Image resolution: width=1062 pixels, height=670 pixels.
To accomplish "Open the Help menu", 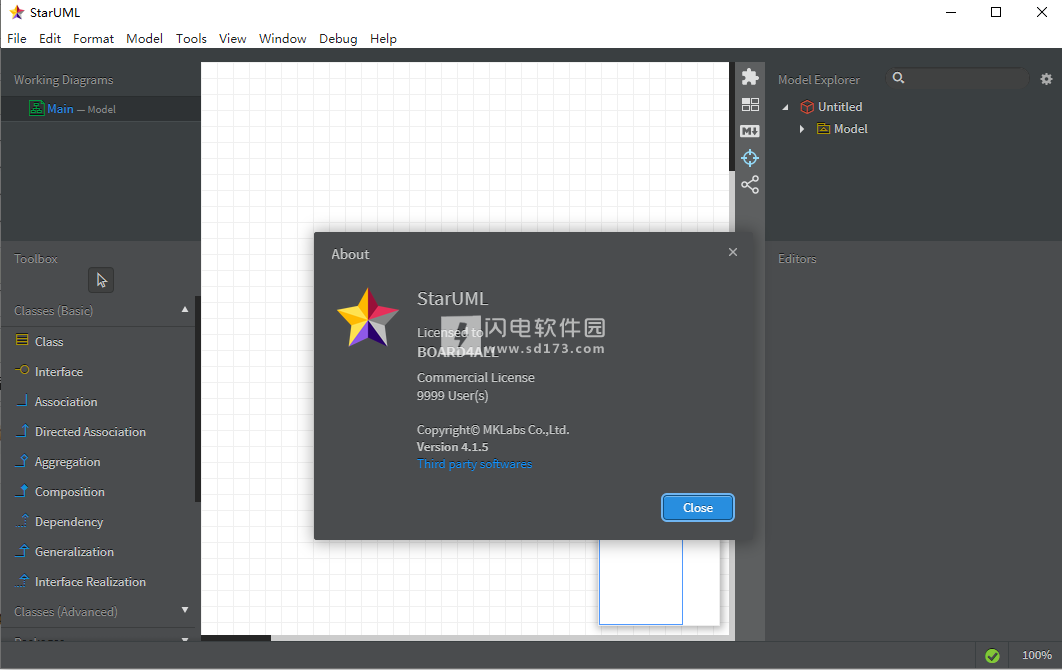I will point(383,39).
